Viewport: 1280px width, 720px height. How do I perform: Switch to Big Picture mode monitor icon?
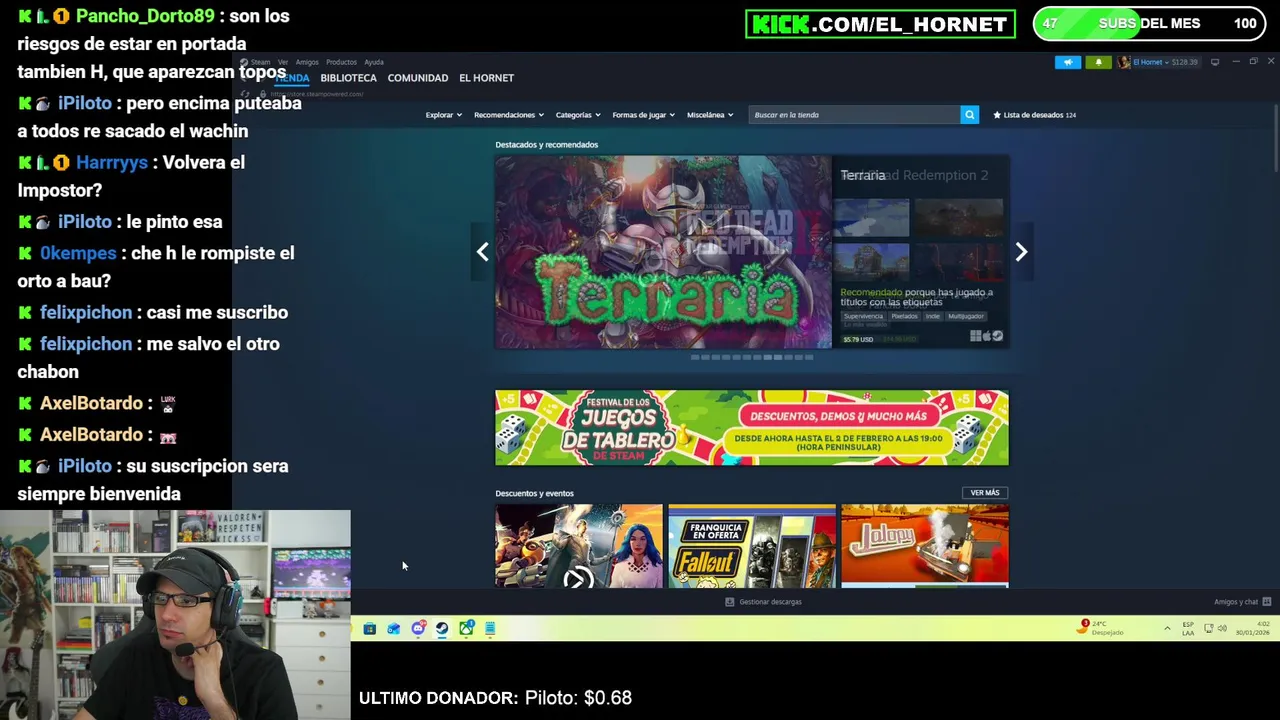click(x=1215, y=62)
